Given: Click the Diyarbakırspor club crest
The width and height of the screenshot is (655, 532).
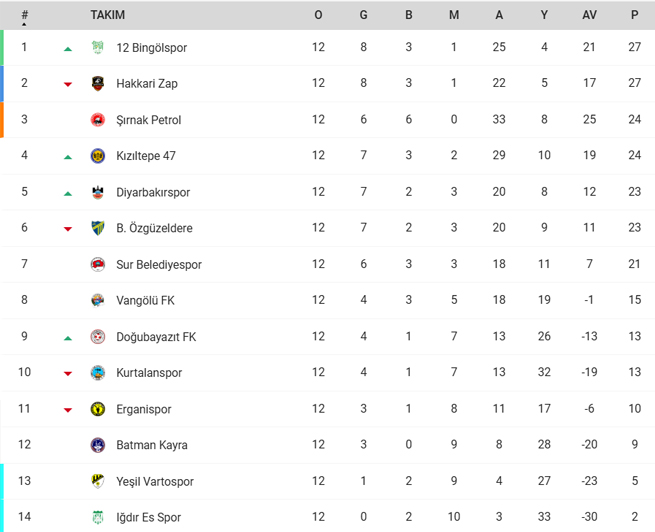Looking at the screenshot, I should point(98,192).
